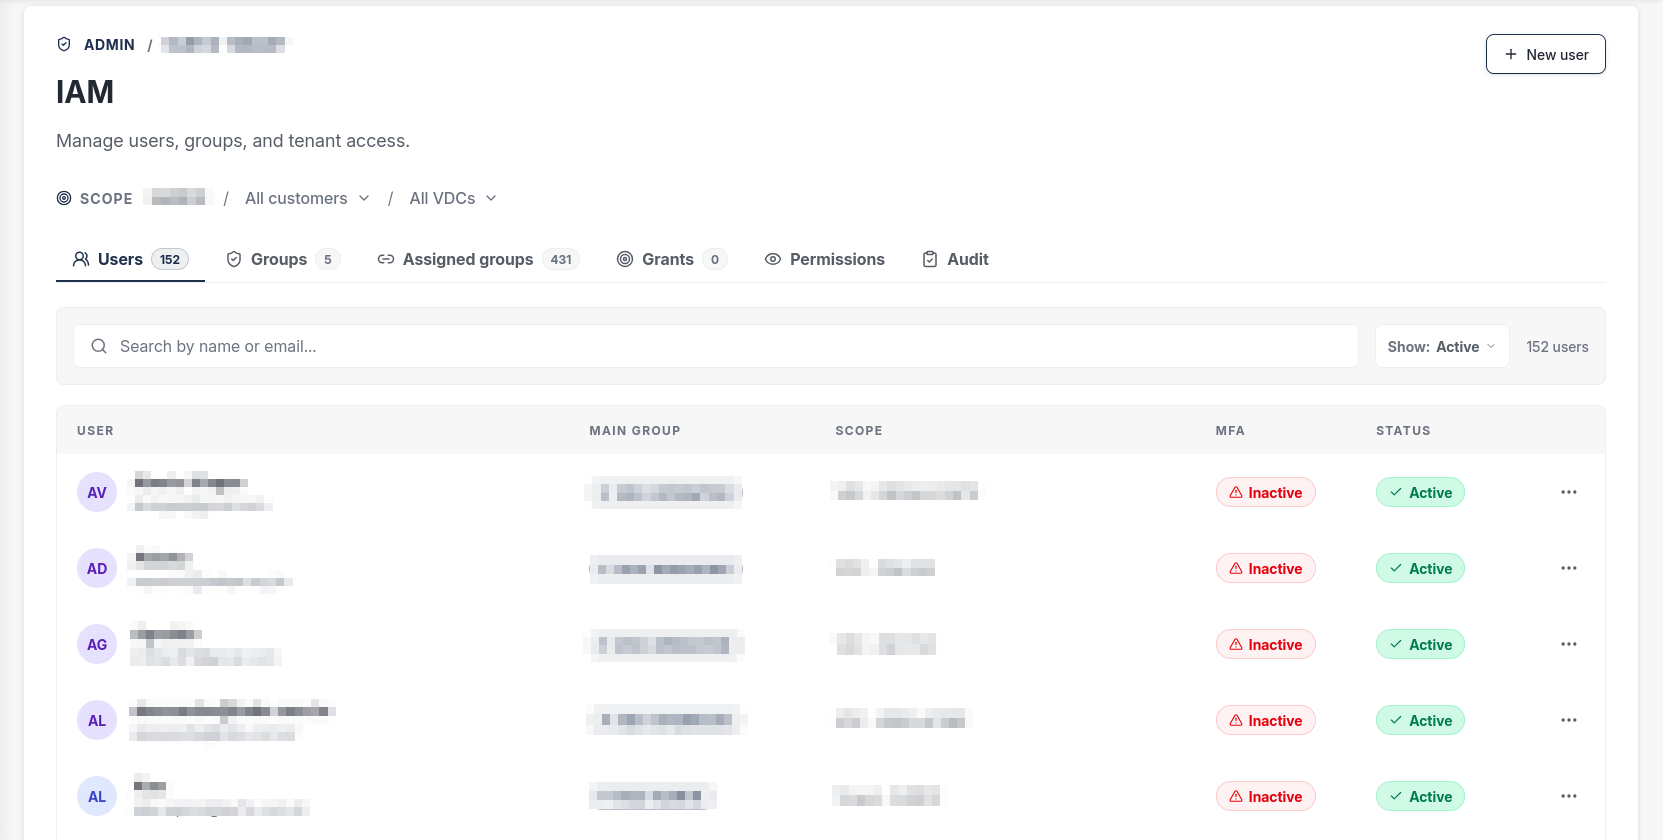Image resolution: width=1663 pixels, height=840 pixels.
Task: Click the Assigned groups link icon
Action: [385, 259]
